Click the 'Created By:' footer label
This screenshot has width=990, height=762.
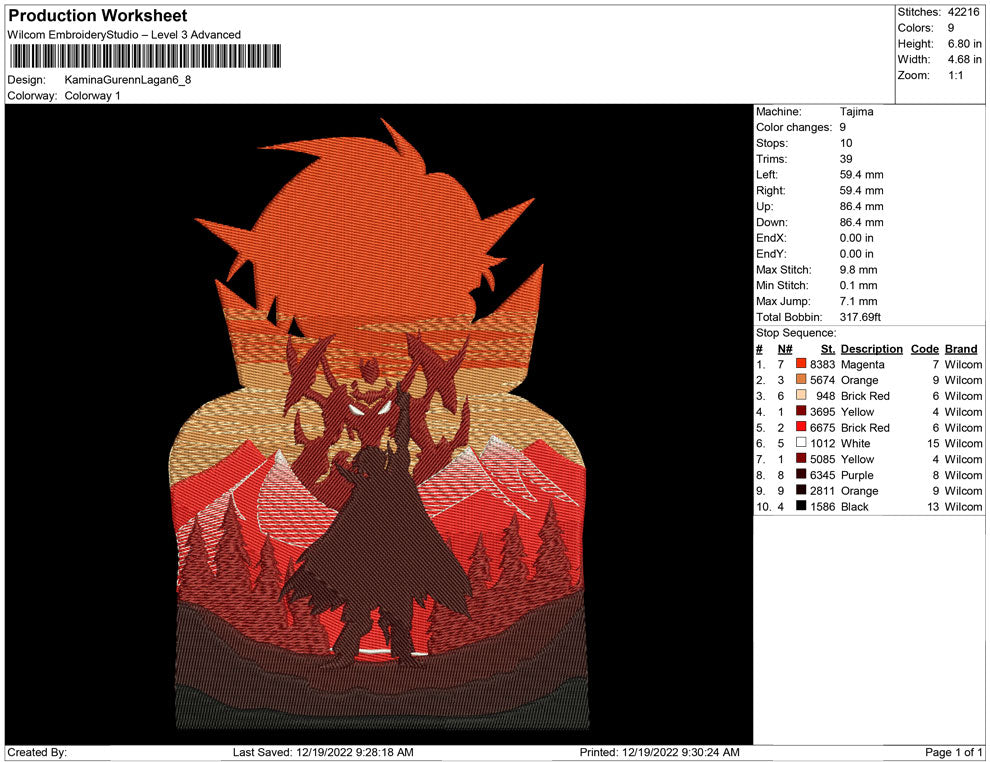click(37, 752)
